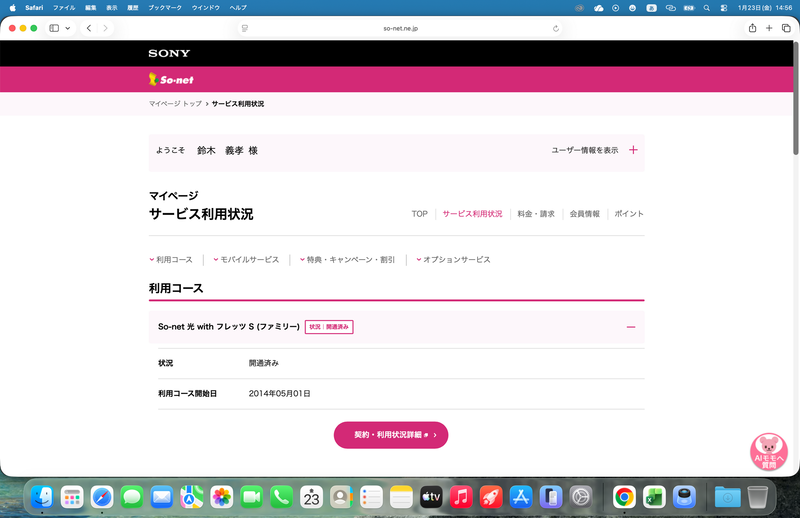800x518 pixels.
Task: Open the 編集 menu
Action: click(x=90, y=8)
